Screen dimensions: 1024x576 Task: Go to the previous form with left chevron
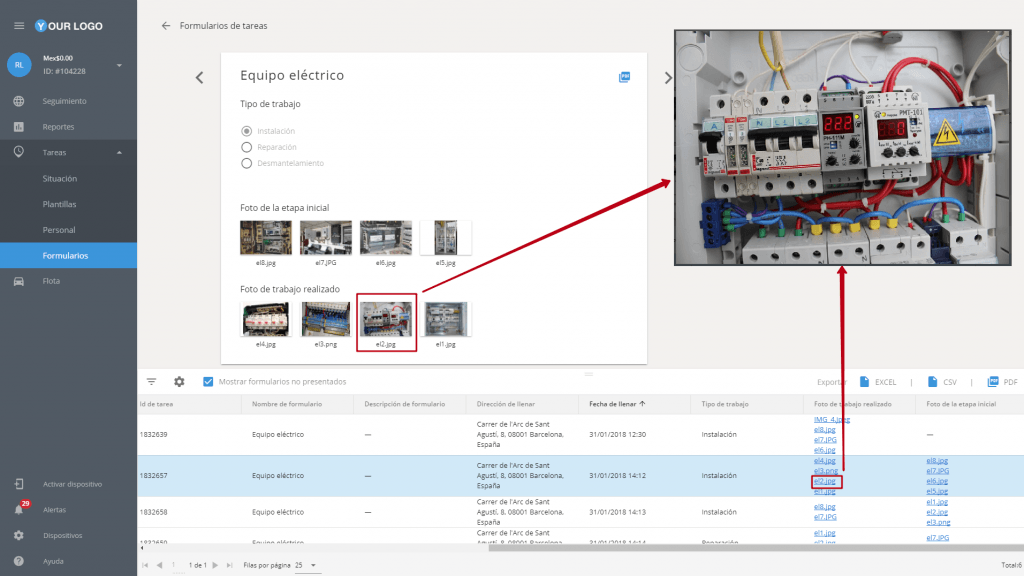point(200,78)
